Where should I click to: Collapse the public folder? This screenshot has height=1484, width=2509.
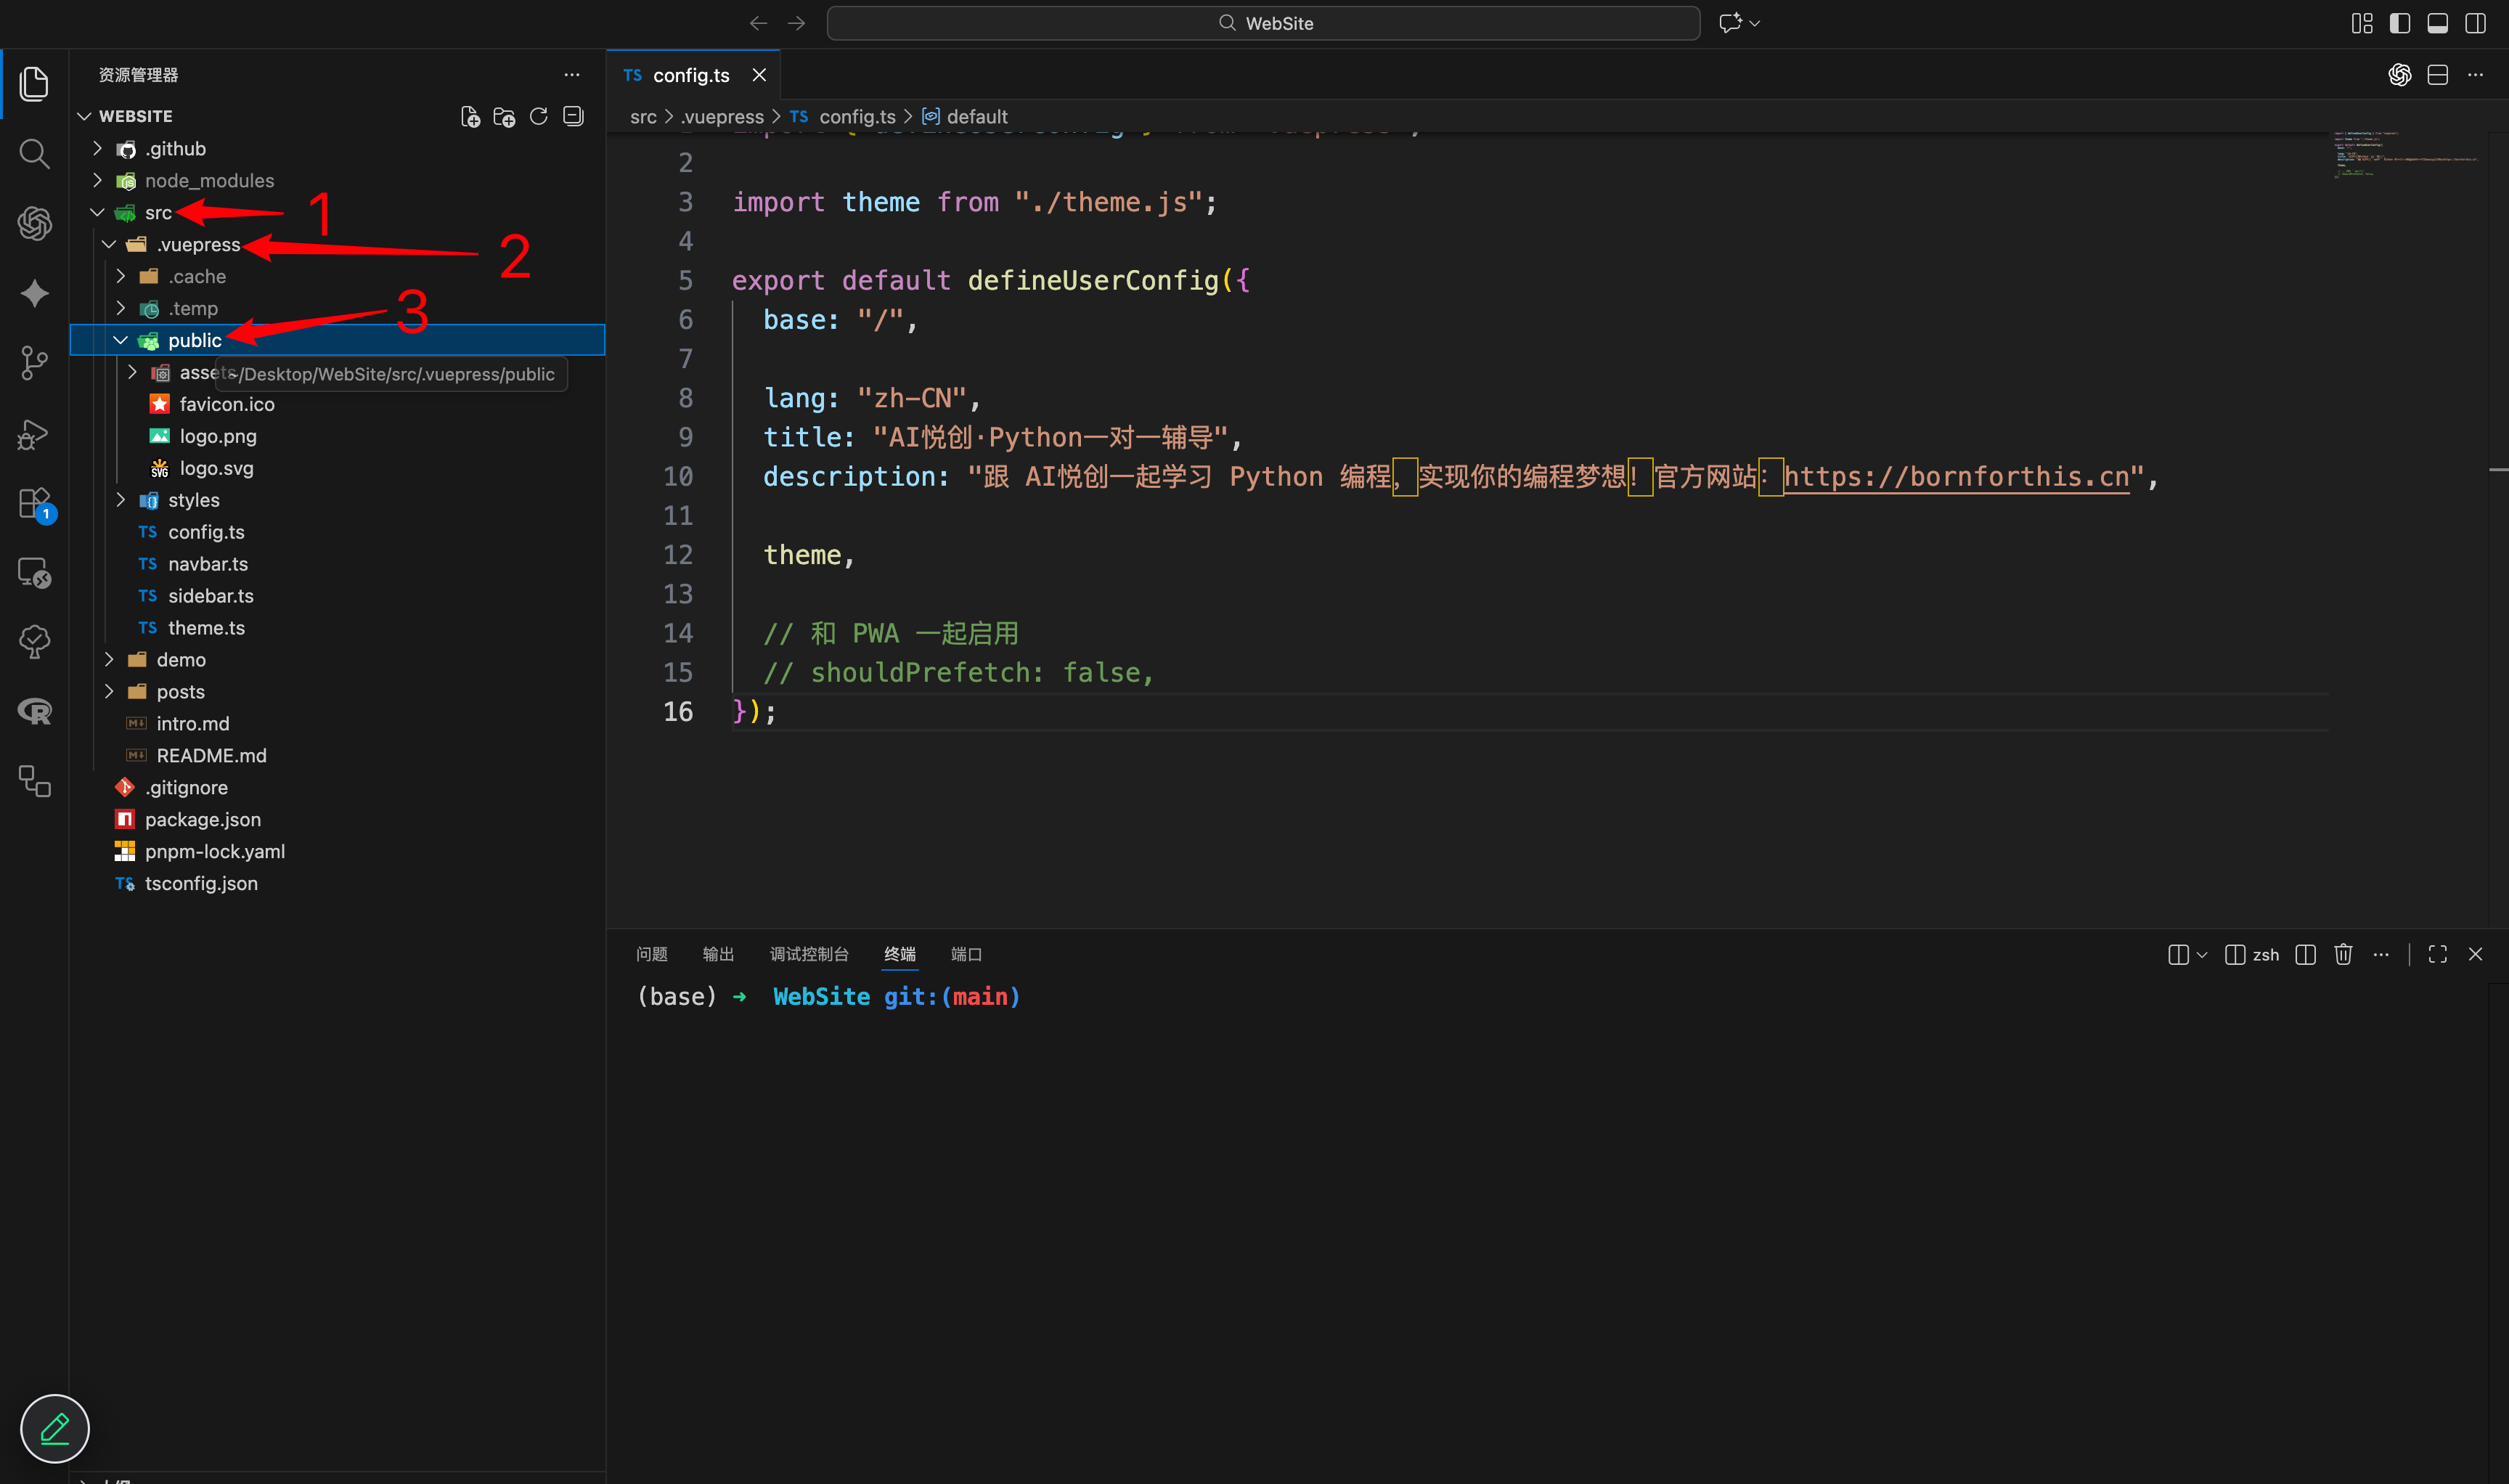(x=121, y=341)
